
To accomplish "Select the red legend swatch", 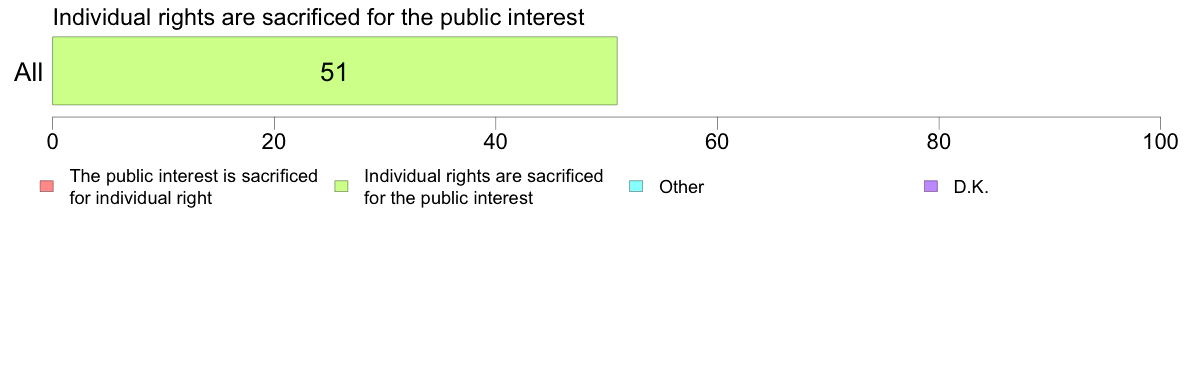I will coord(46,186).
